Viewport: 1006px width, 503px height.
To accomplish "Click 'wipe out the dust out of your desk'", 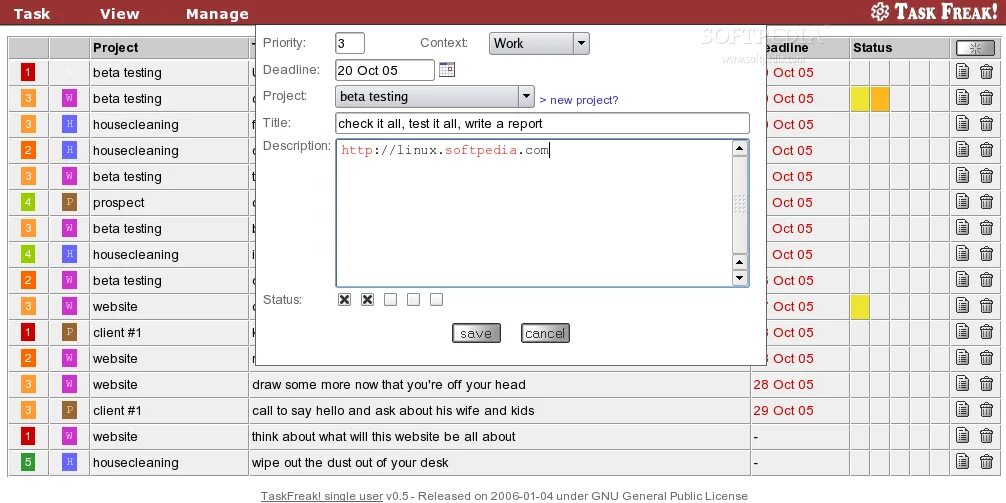I will 350,463.
